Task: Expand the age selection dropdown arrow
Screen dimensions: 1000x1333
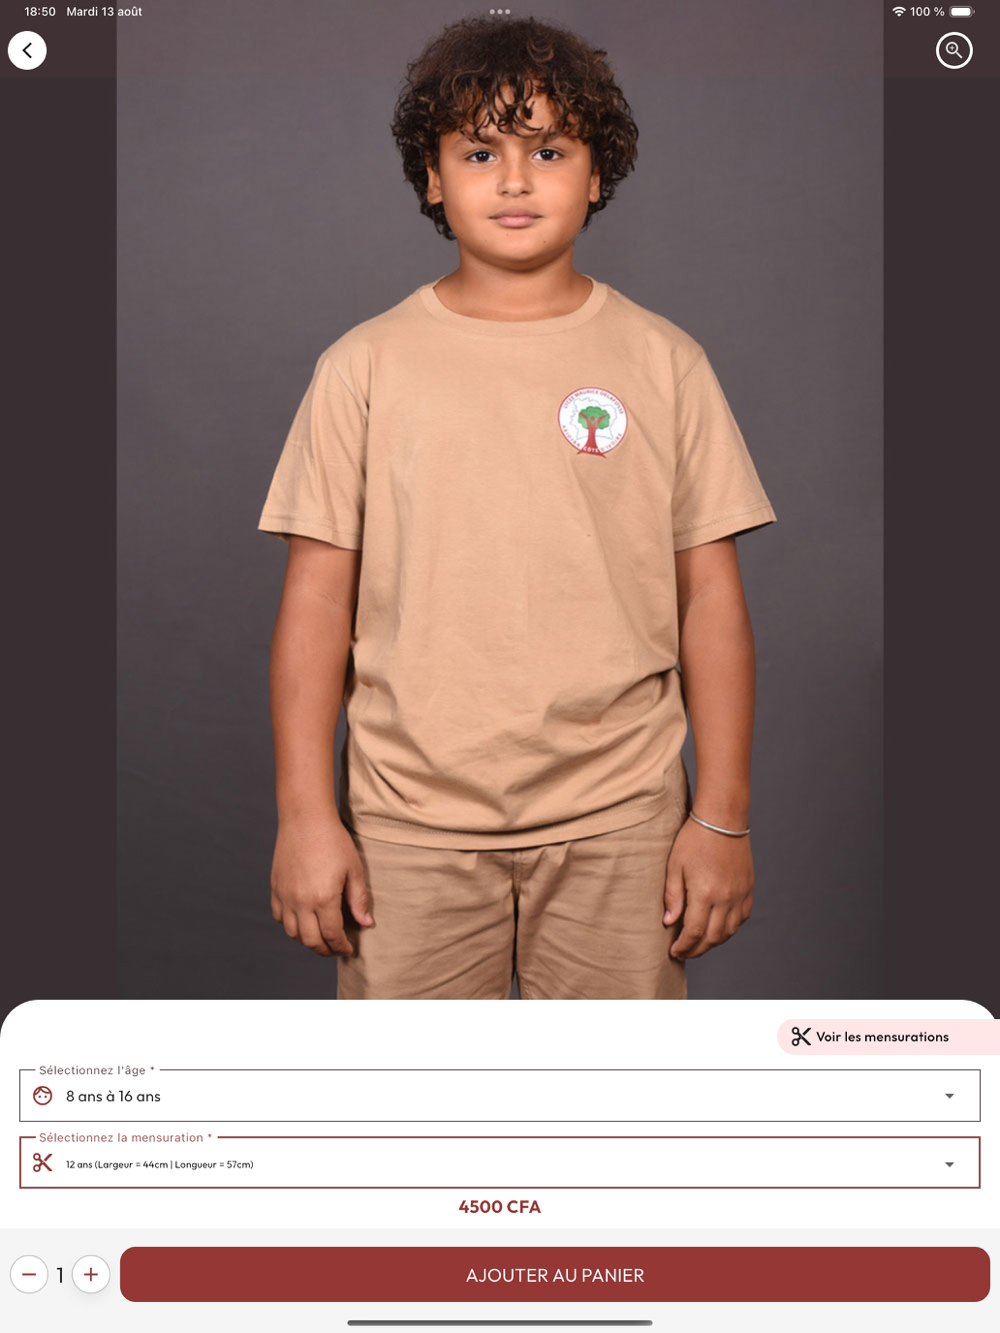Action: 949,1096
